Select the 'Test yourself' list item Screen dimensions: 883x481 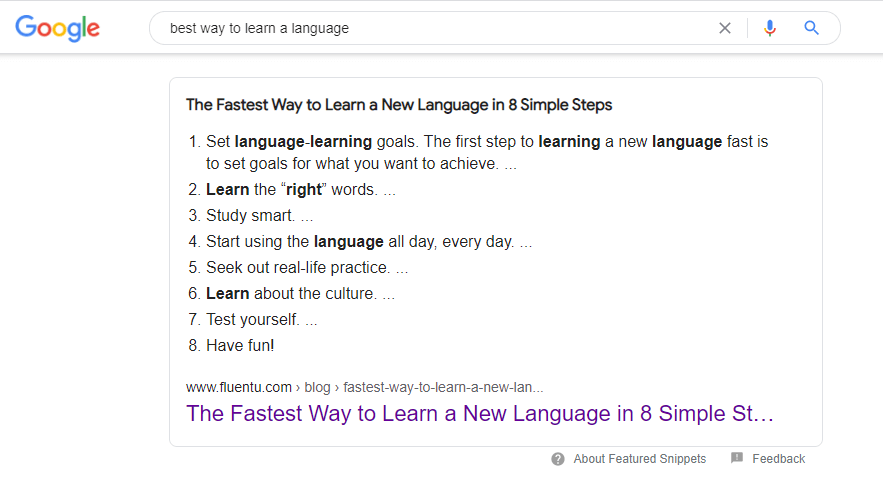(x=261, y=320)
